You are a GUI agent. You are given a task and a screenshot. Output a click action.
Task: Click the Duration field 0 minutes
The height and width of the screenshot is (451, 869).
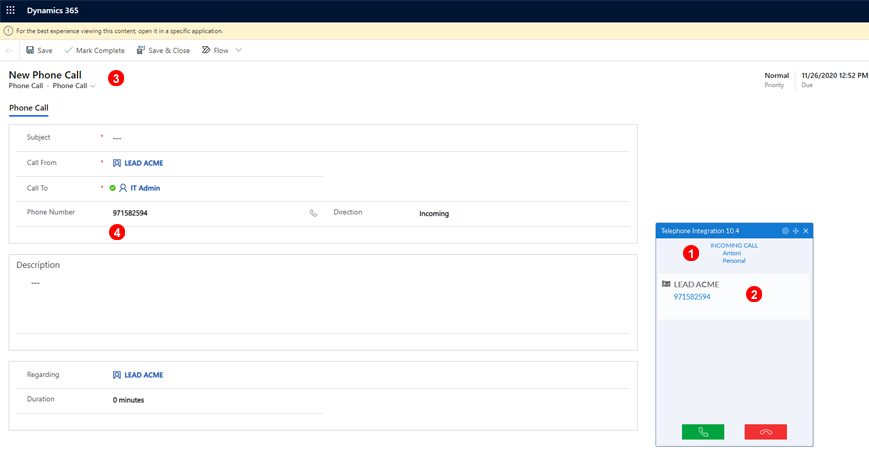coord(129,400)
